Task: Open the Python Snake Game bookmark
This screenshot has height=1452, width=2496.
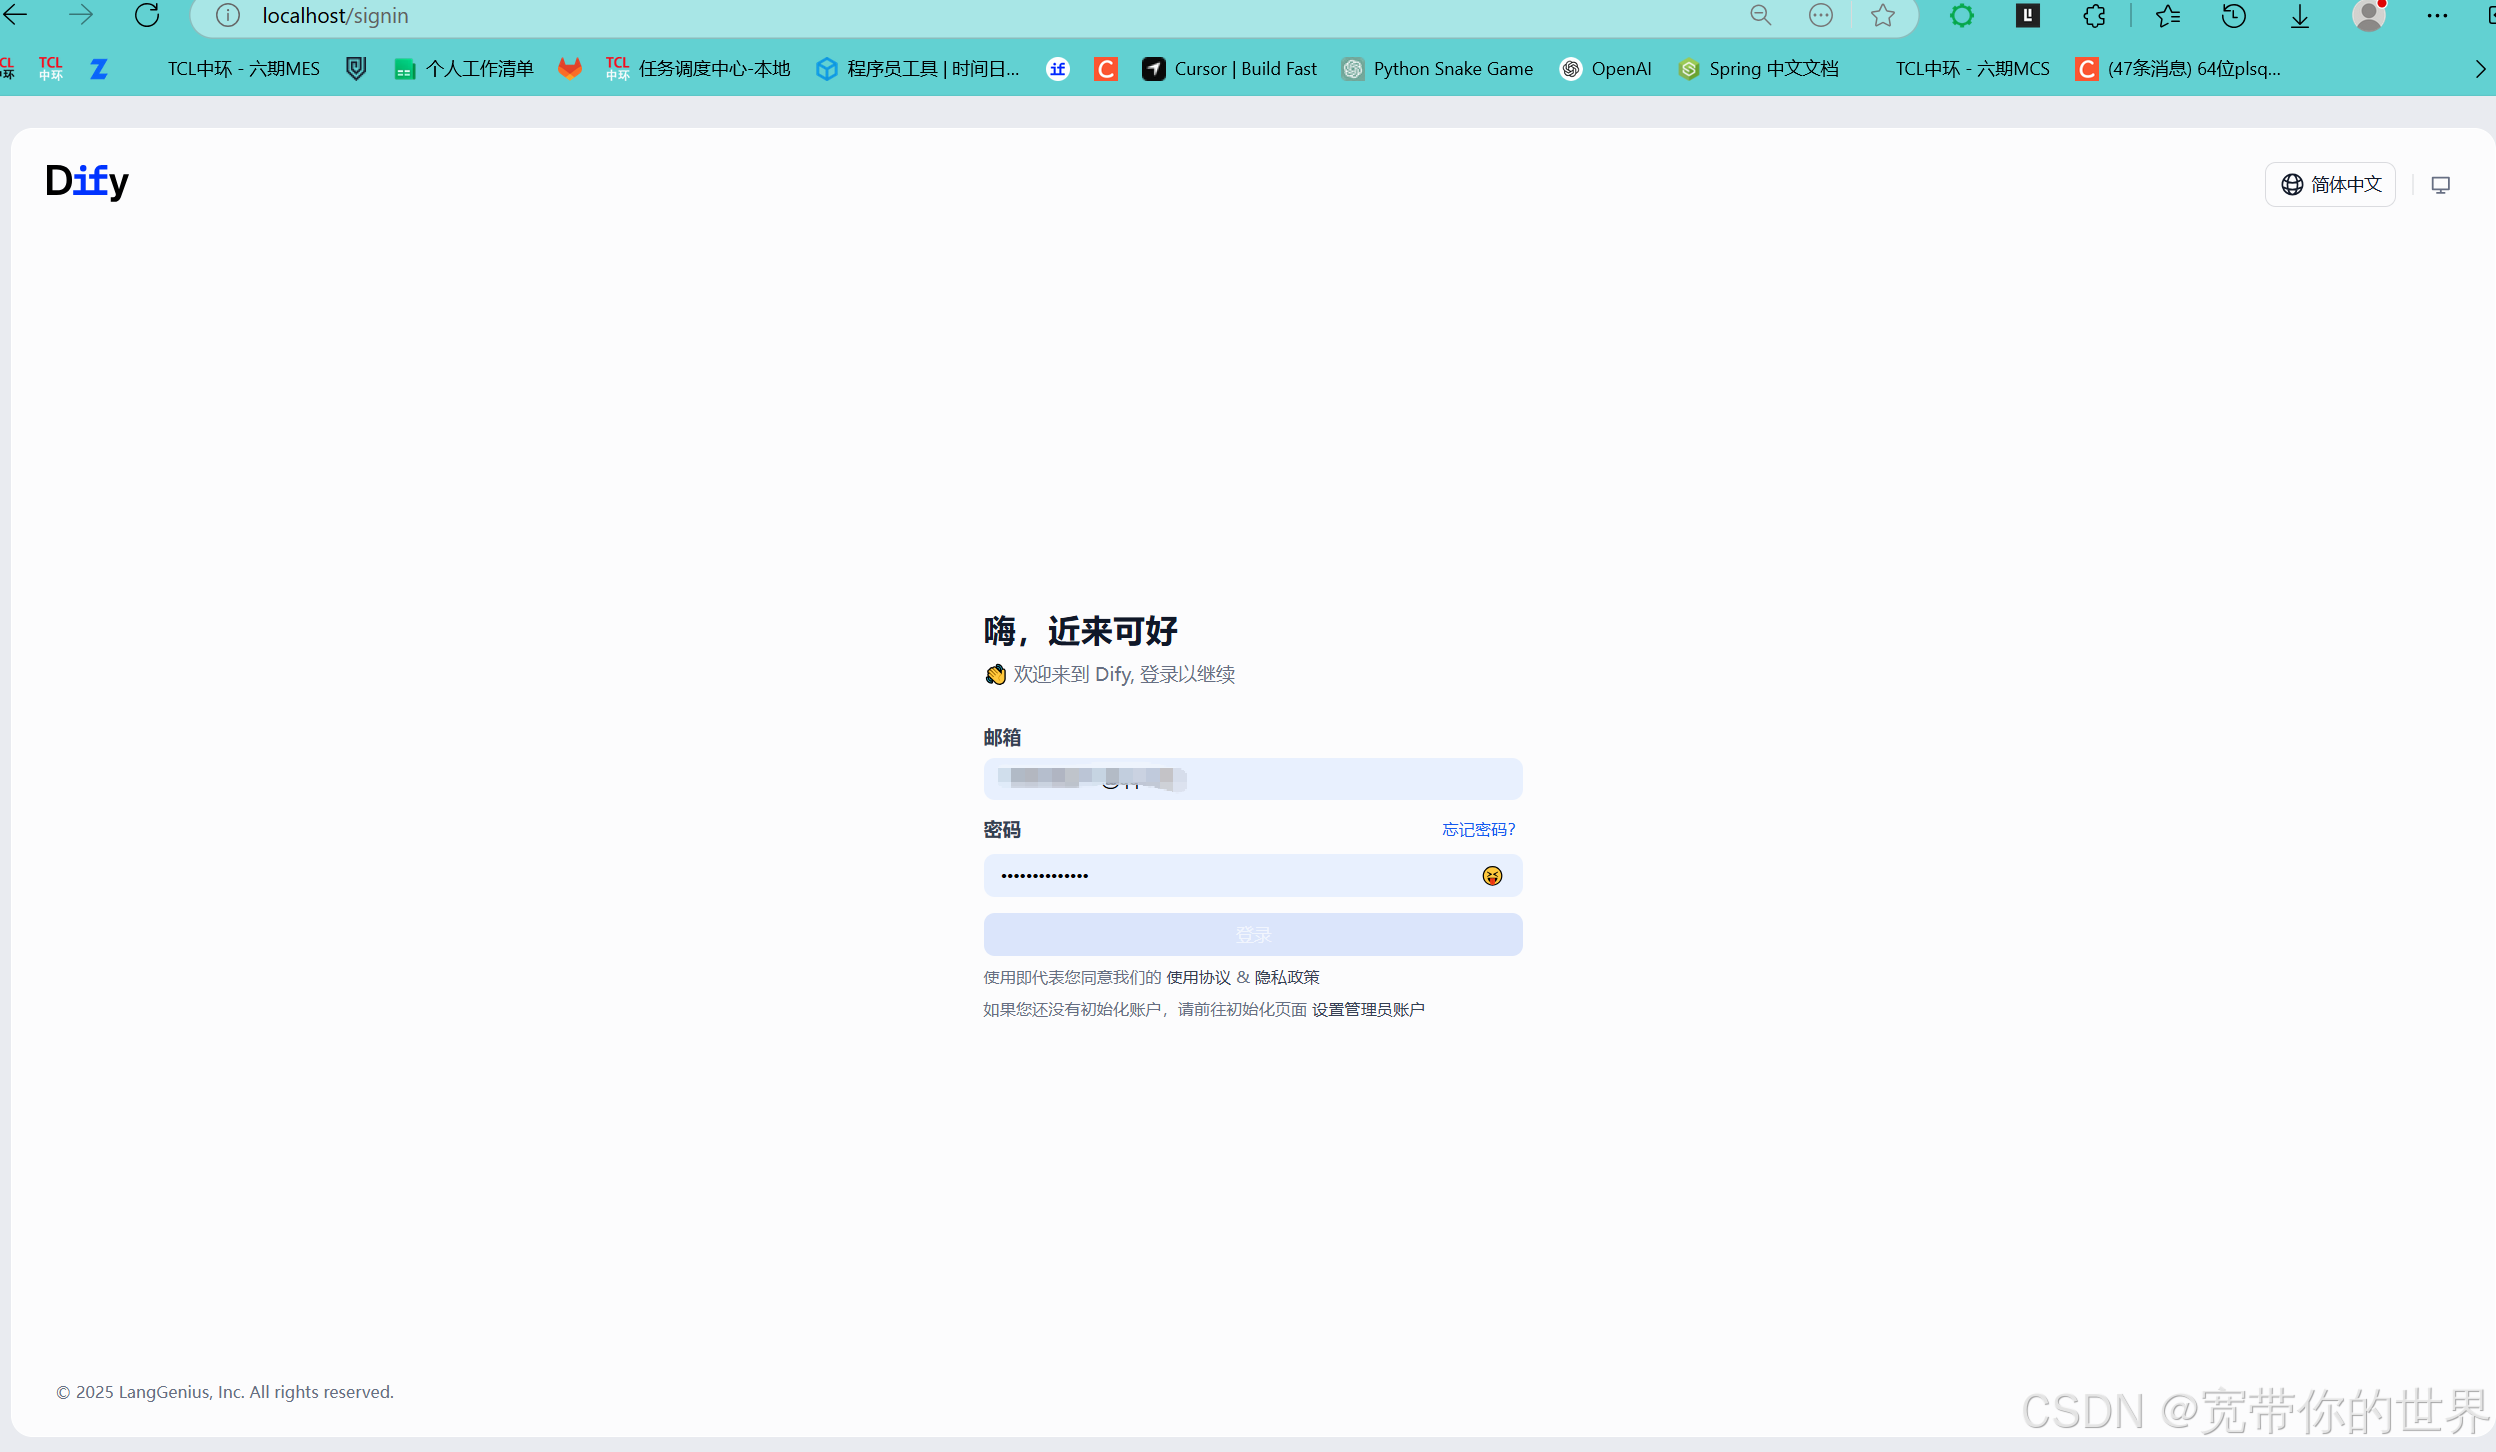Action: coord(1438,69)
